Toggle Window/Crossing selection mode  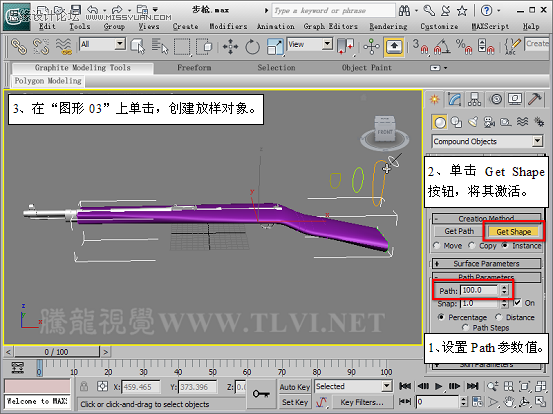tap(204, 46)
